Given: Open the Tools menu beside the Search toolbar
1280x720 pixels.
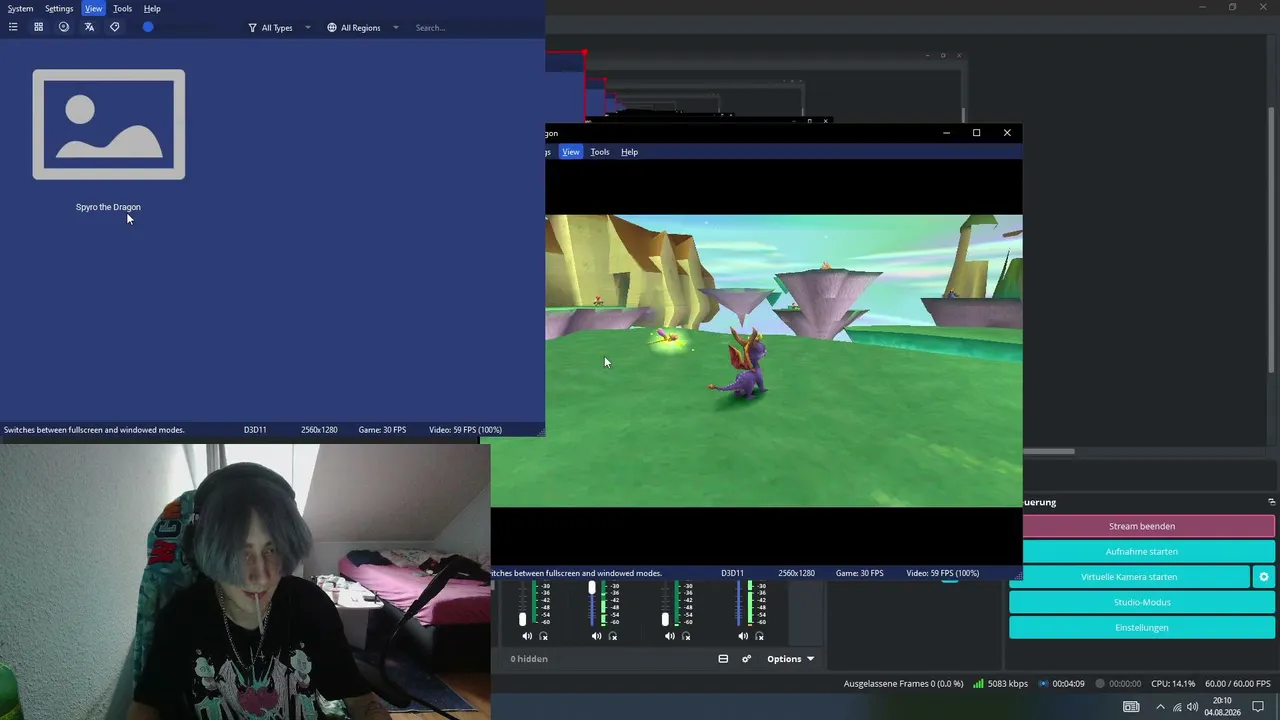Looking at the screenshot, I should 122,8.
